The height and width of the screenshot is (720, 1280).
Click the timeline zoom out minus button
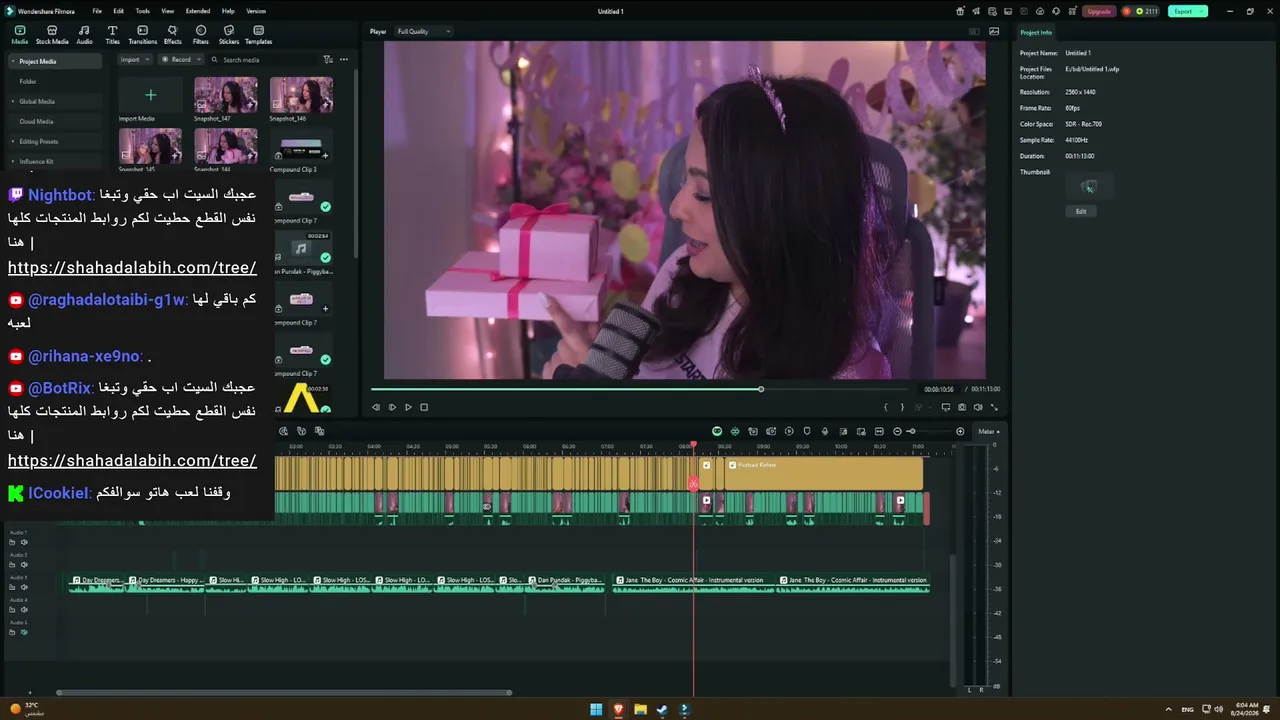(897, 431)
